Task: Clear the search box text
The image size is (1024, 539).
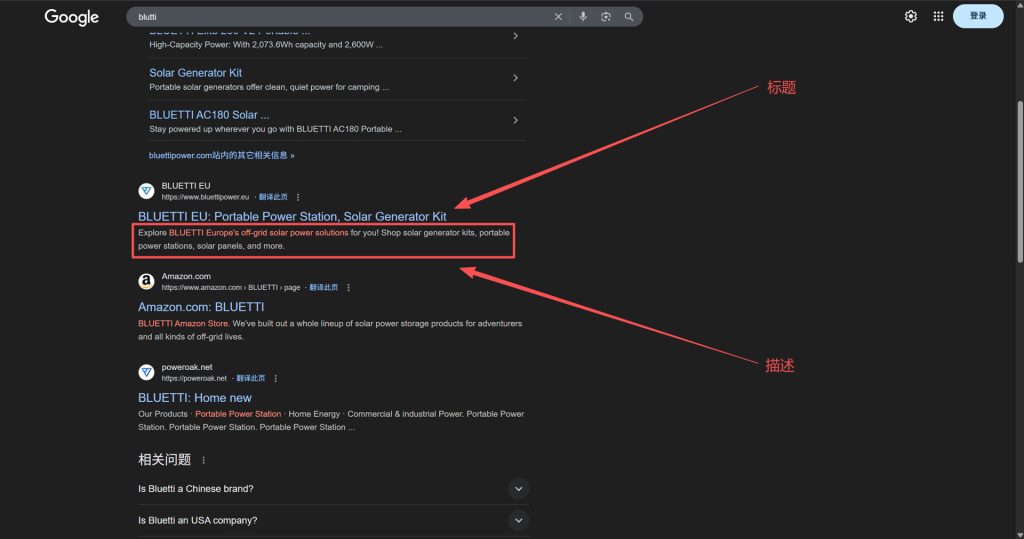Action: (x=559, y=17)
